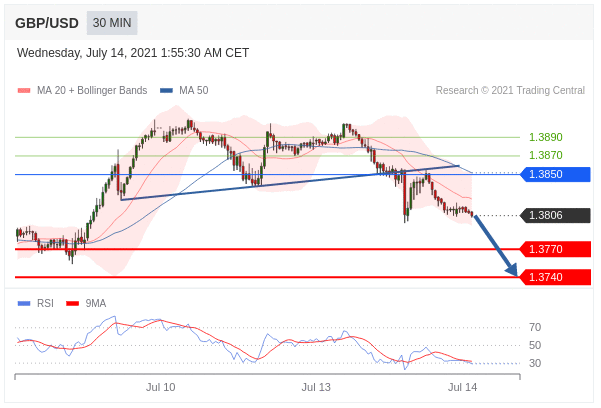Select the Jul 10 date on axis
Viewport: 601px width, 408px height.
coord(160,387)
